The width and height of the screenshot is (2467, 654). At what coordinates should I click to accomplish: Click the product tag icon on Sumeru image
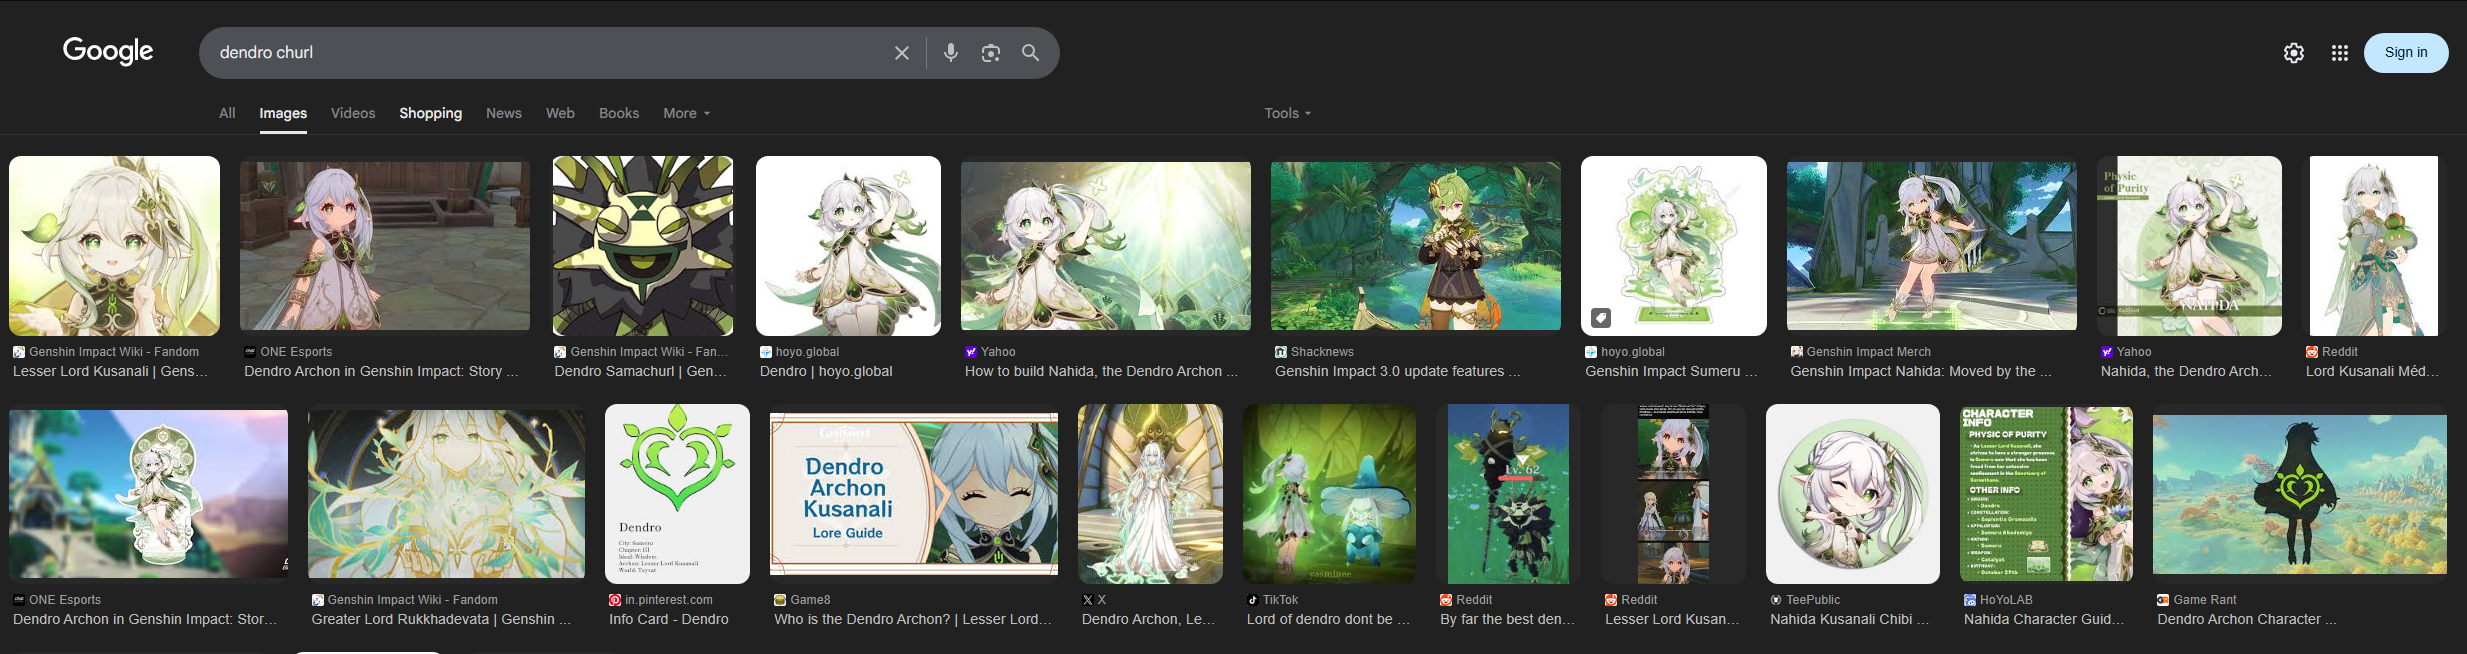1601,318
